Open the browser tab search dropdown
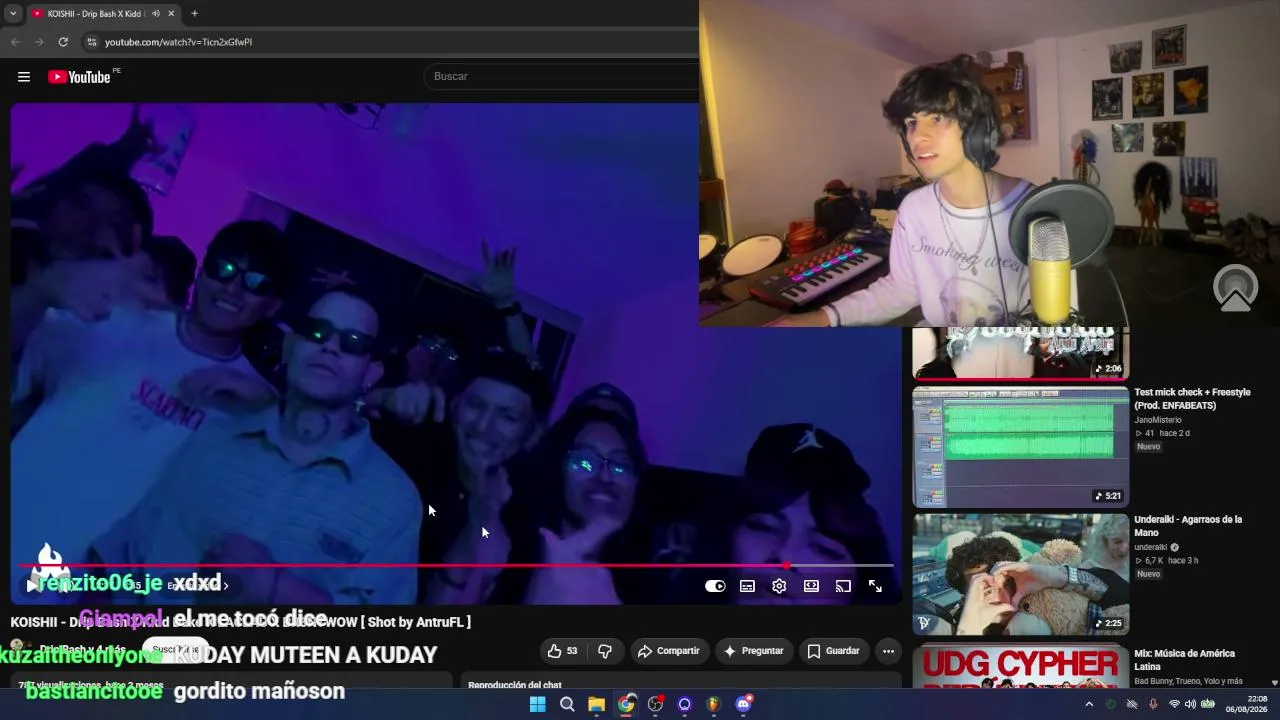 pyautogui.click(x=13, y=14)
